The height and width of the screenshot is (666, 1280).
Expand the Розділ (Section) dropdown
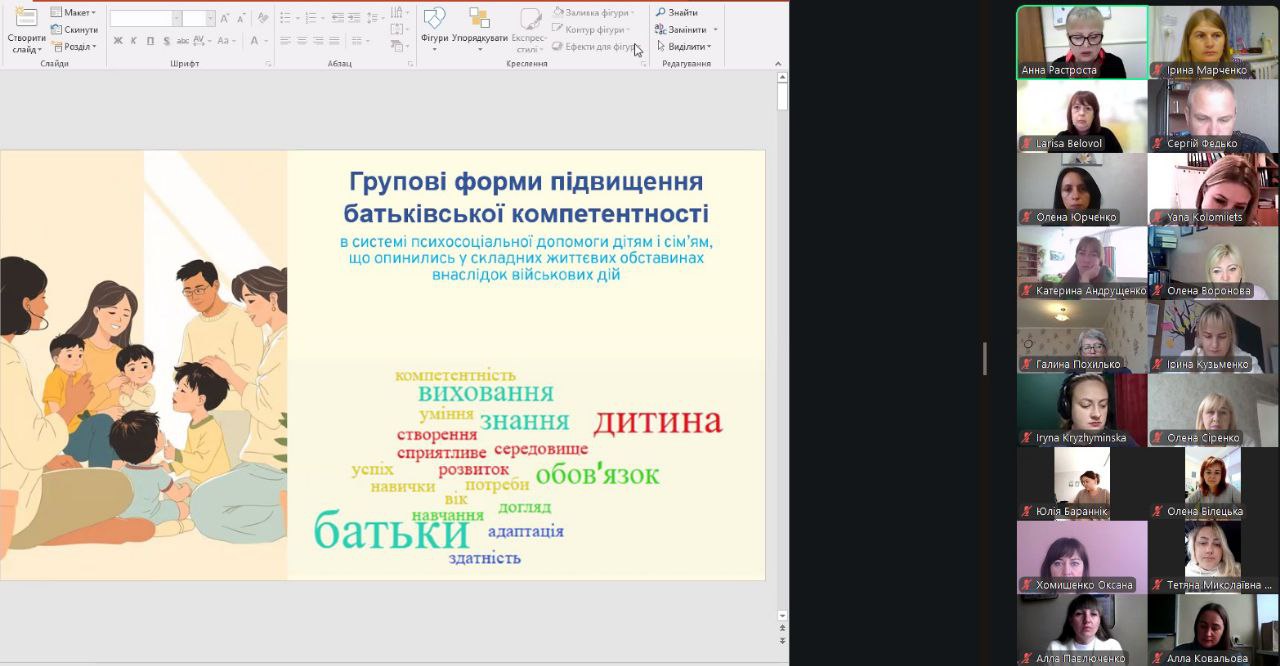pyautogui.click(x=73, y=47)
